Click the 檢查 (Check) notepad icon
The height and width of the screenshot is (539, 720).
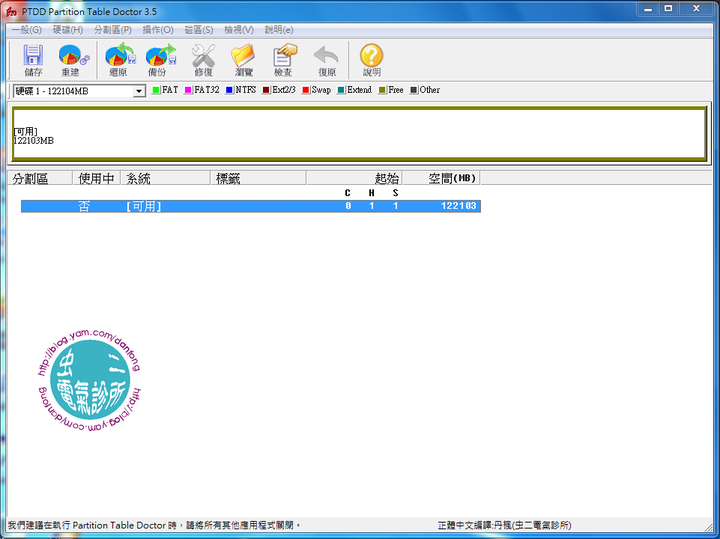(284, 60)
